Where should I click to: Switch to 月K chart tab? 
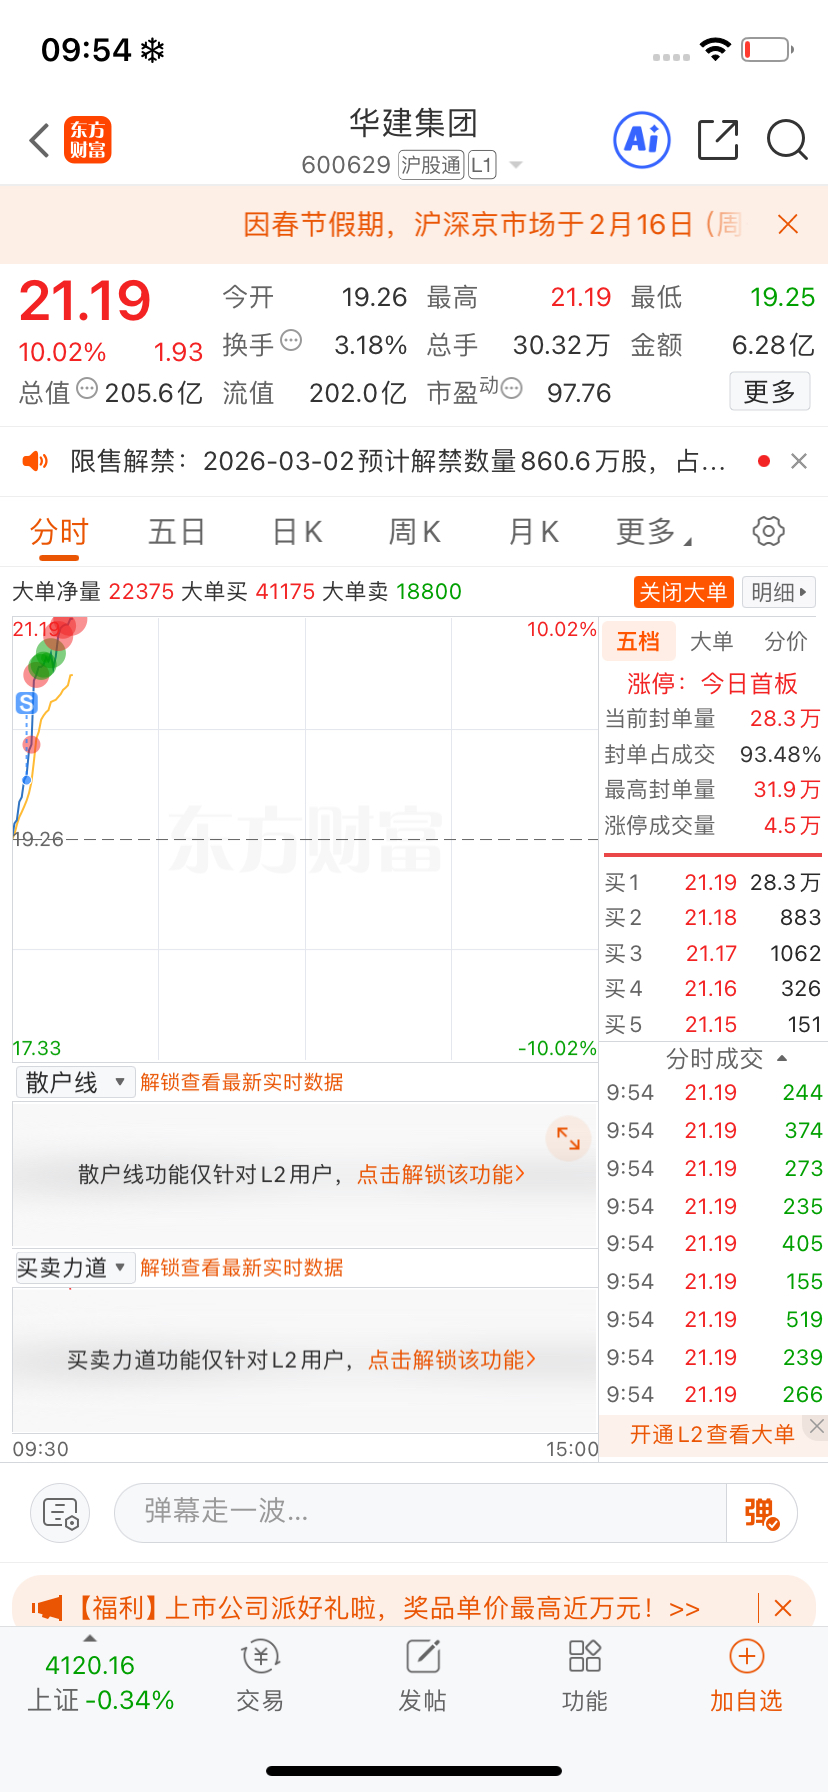(534, 532)
